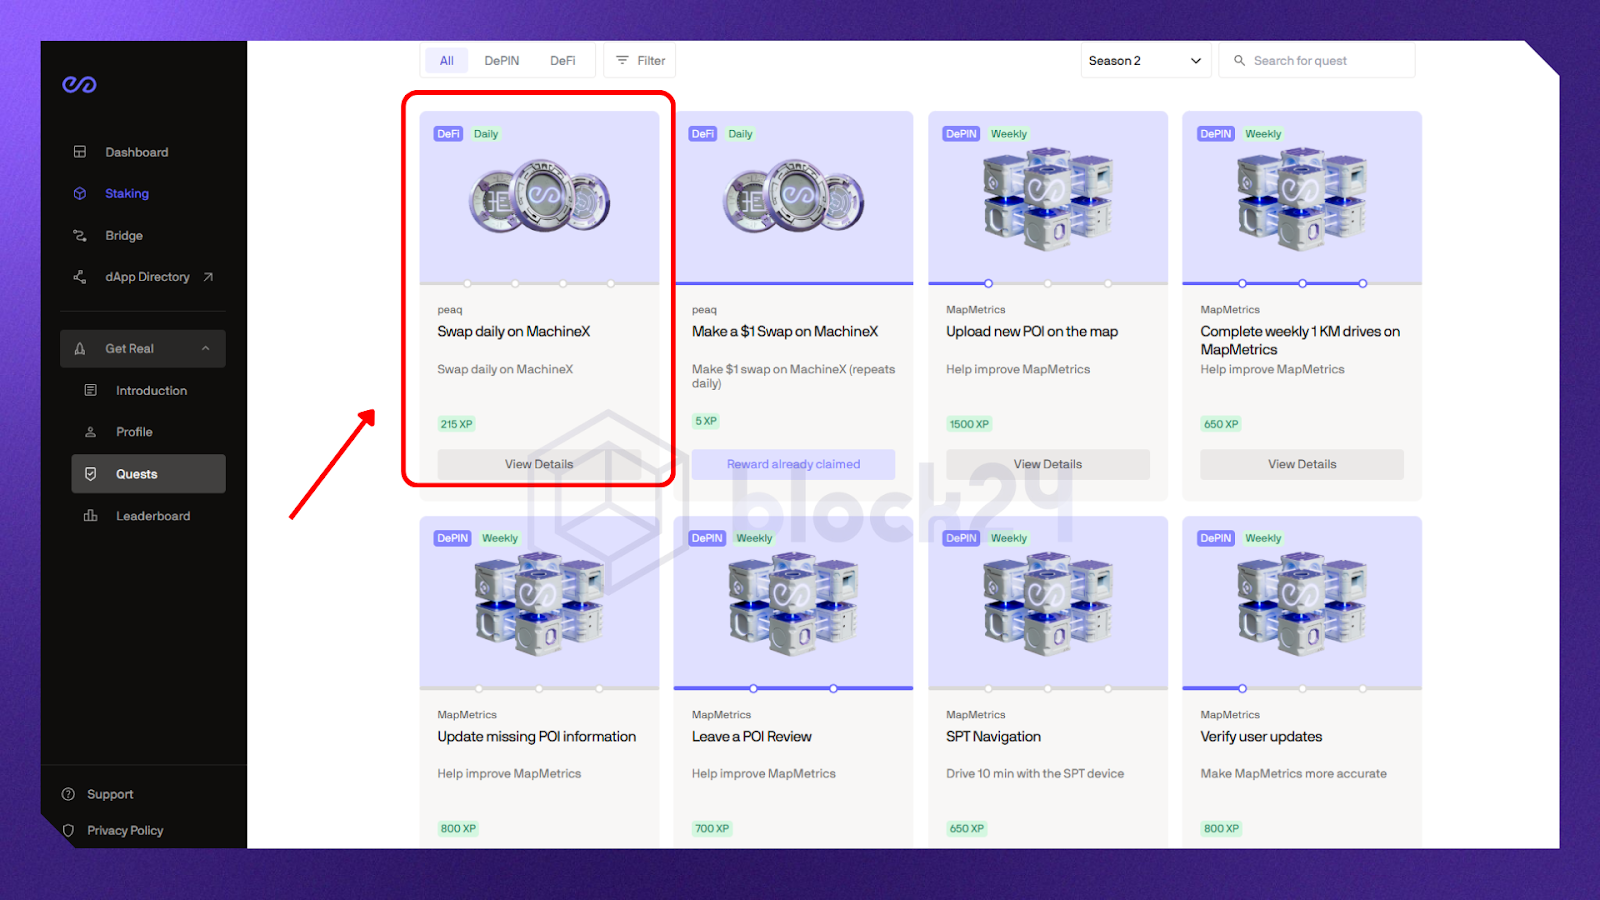Open the Season 2 dropdown

pyautogui.click(x=1145, y=61)
